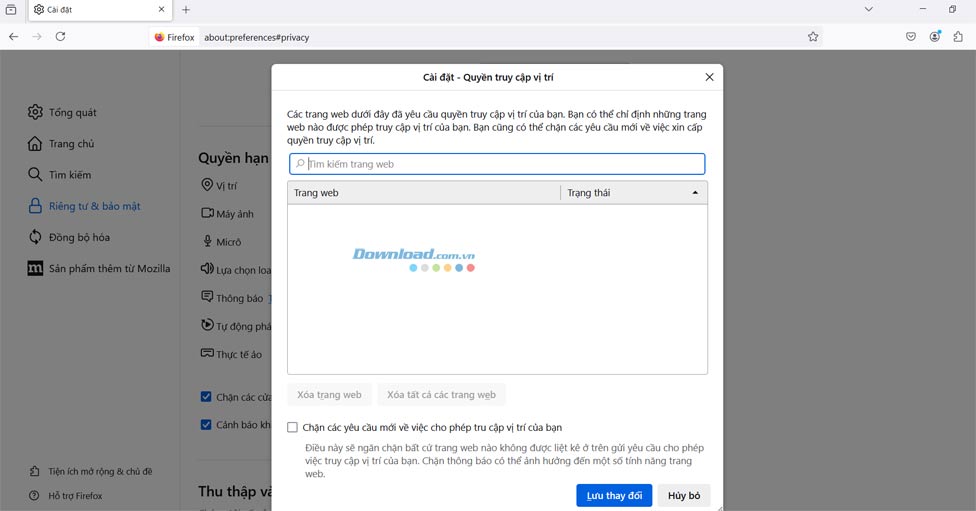Toggle the Cảnh báo khi checkbox
976x511 pixels.
point(206,424)
